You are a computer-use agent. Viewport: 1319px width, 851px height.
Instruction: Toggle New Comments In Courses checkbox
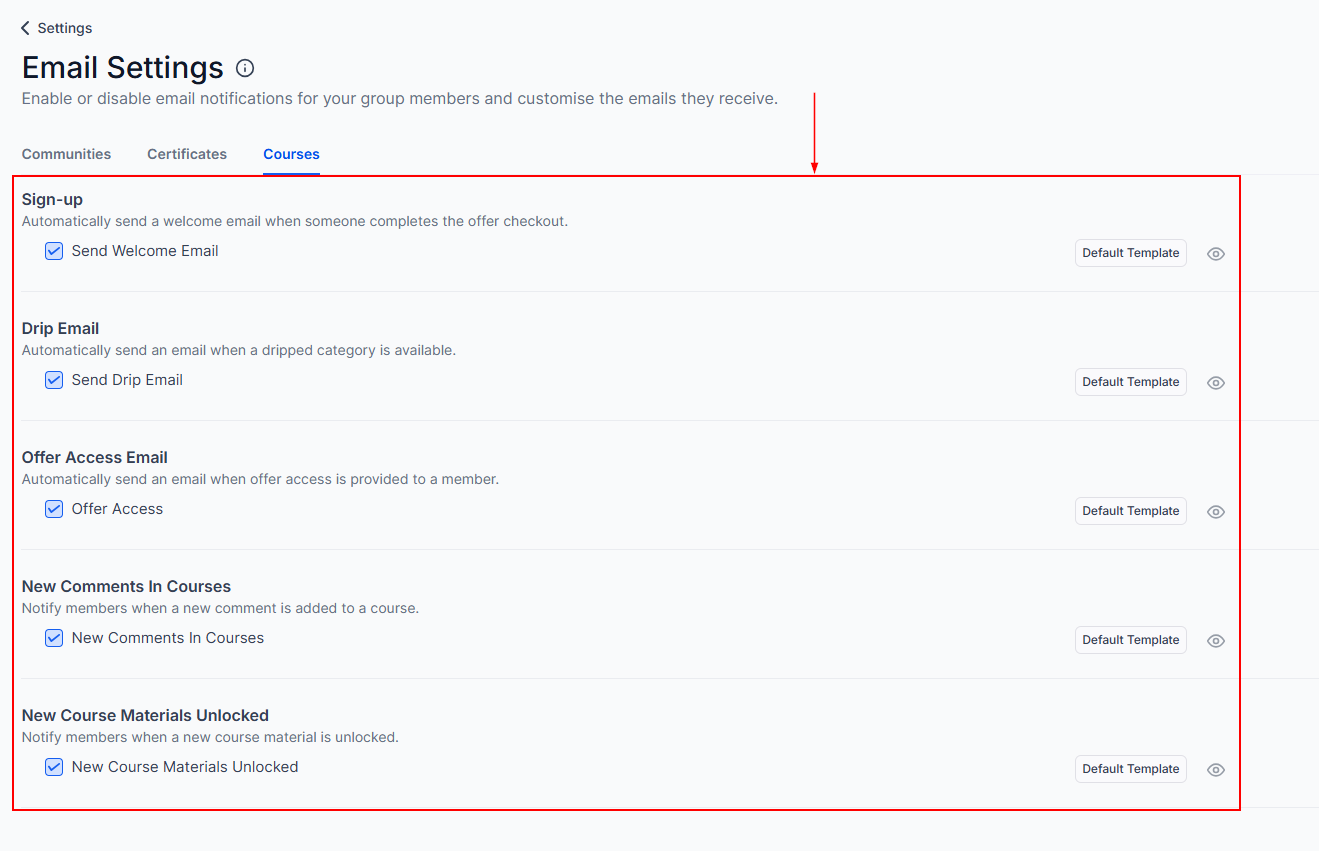[54, 638]
